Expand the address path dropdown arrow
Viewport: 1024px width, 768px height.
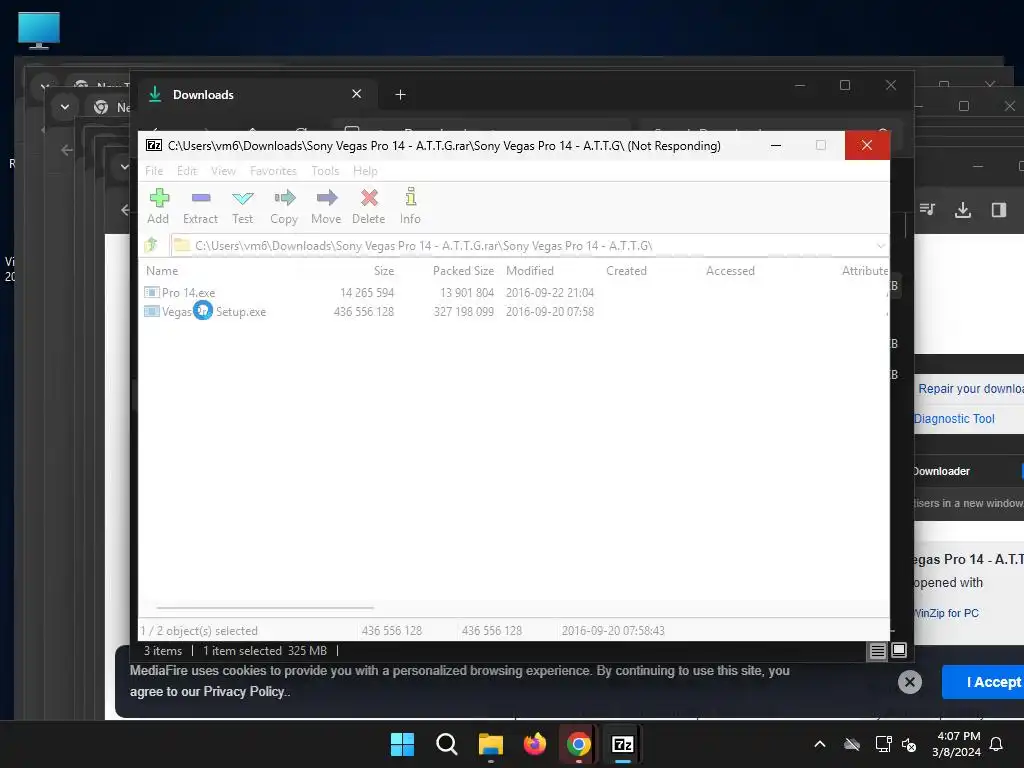880,246
